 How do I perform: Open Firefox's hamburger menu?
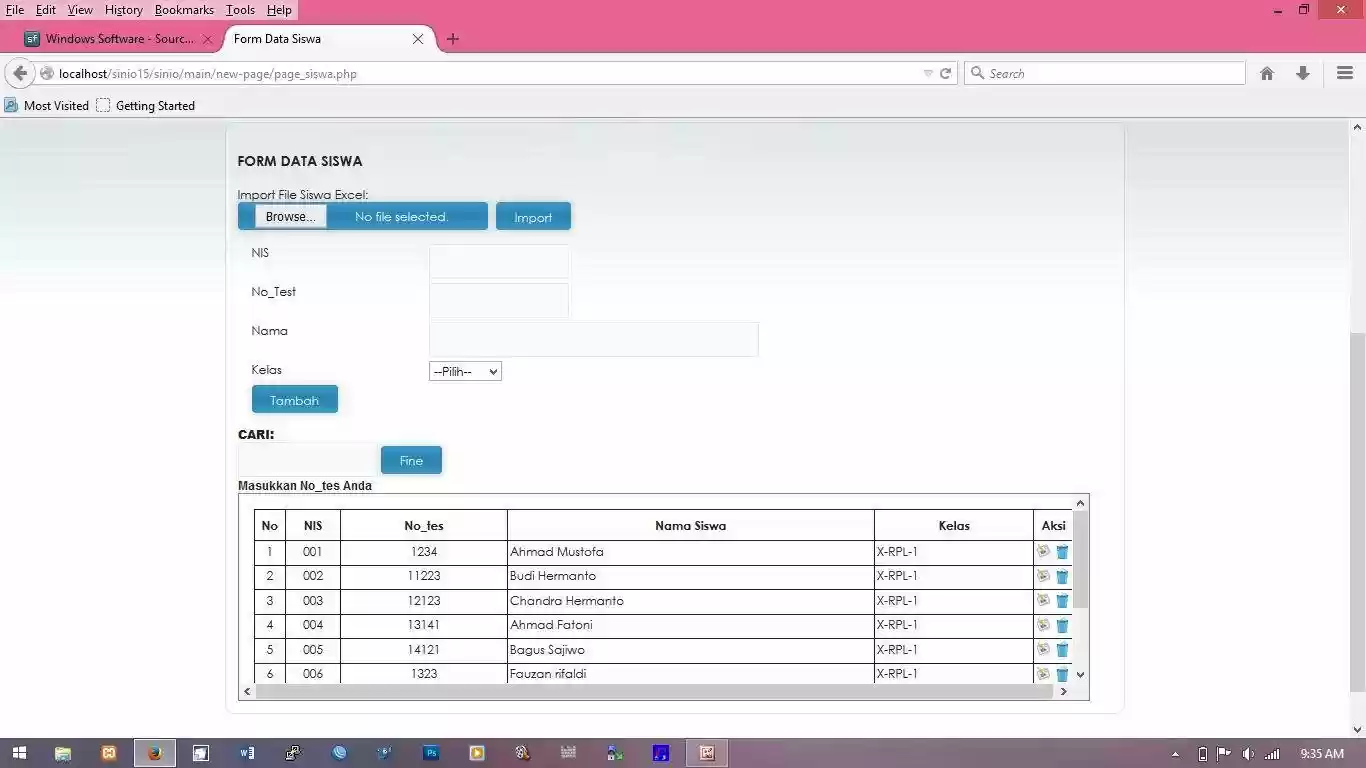point(1344,73)
